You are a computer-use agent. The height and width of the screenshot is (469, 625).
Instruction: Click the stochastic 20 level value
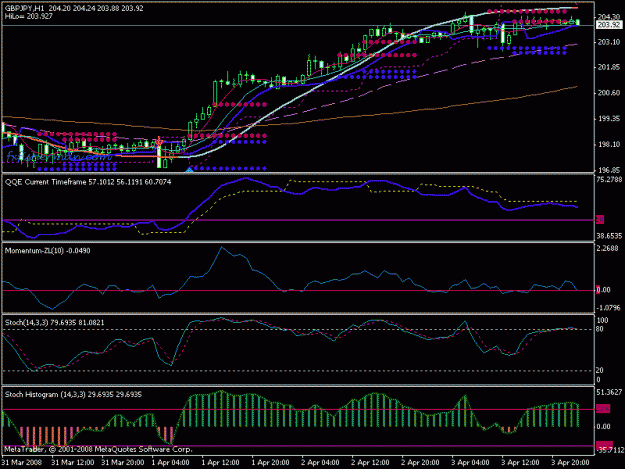tap(600, 370)
